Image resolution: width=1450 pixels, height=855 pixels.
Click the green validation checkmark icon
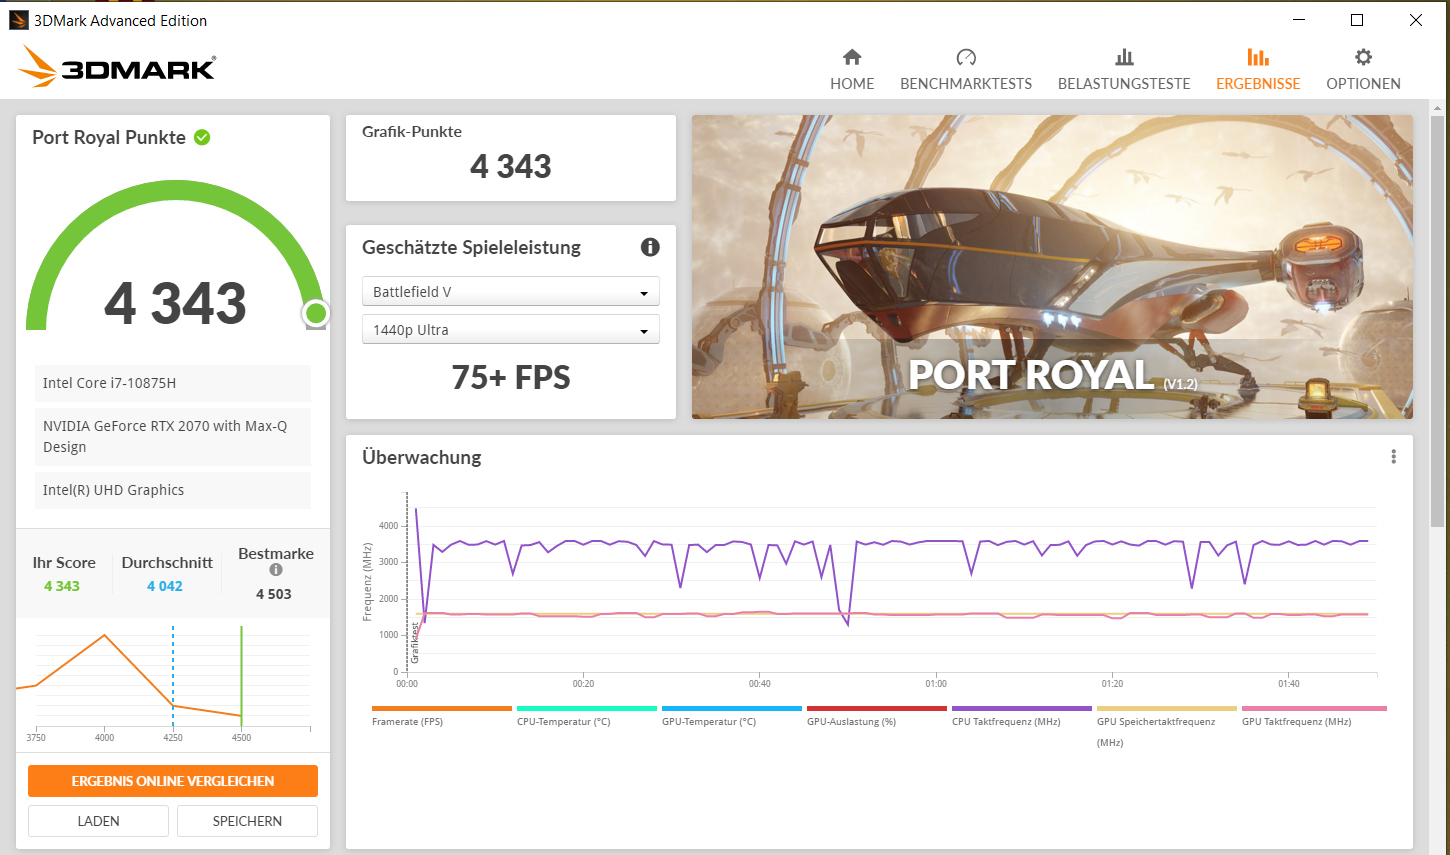tap(202, 137)
